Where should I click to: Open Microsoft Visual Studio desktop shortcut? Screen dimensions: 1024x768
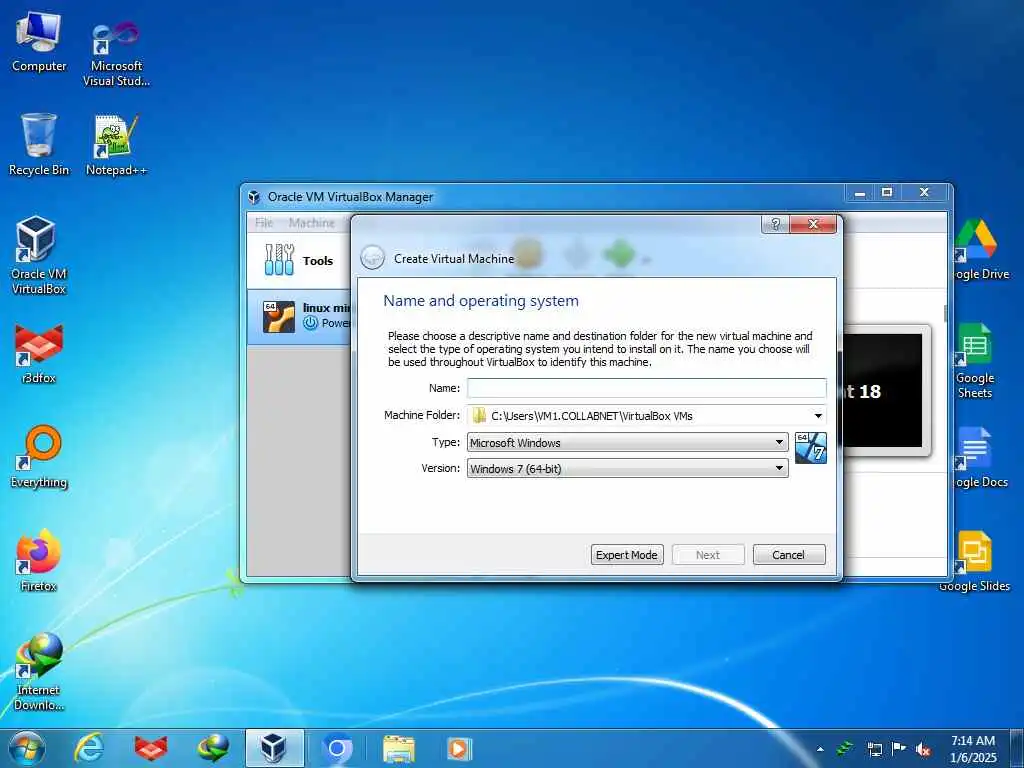(x=116, y=52)
